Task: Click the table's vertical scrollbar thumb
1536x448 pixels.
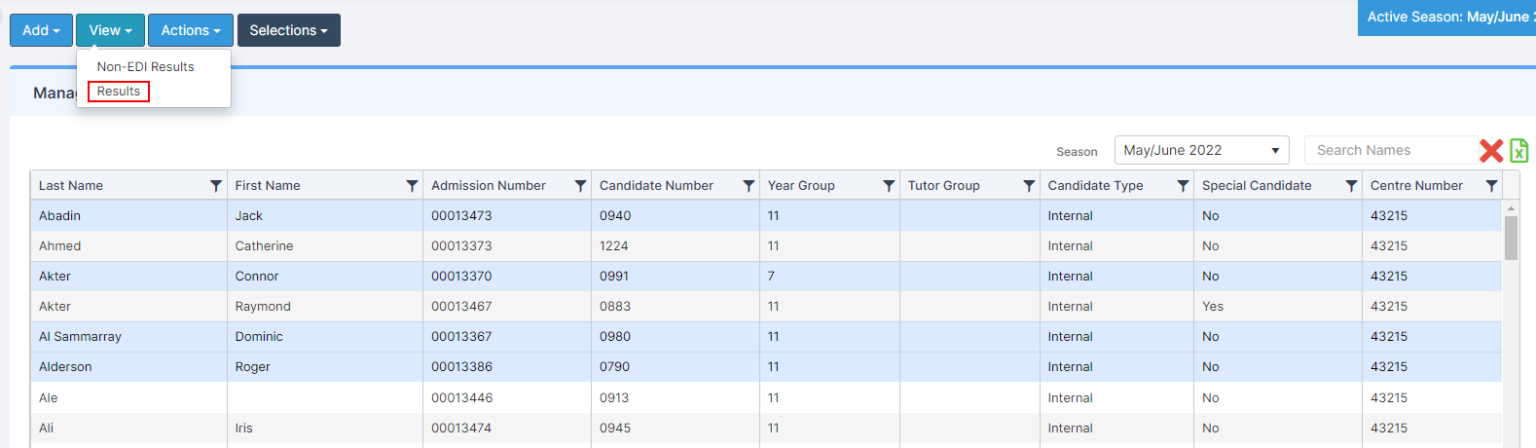Action: click(1511, 237)
